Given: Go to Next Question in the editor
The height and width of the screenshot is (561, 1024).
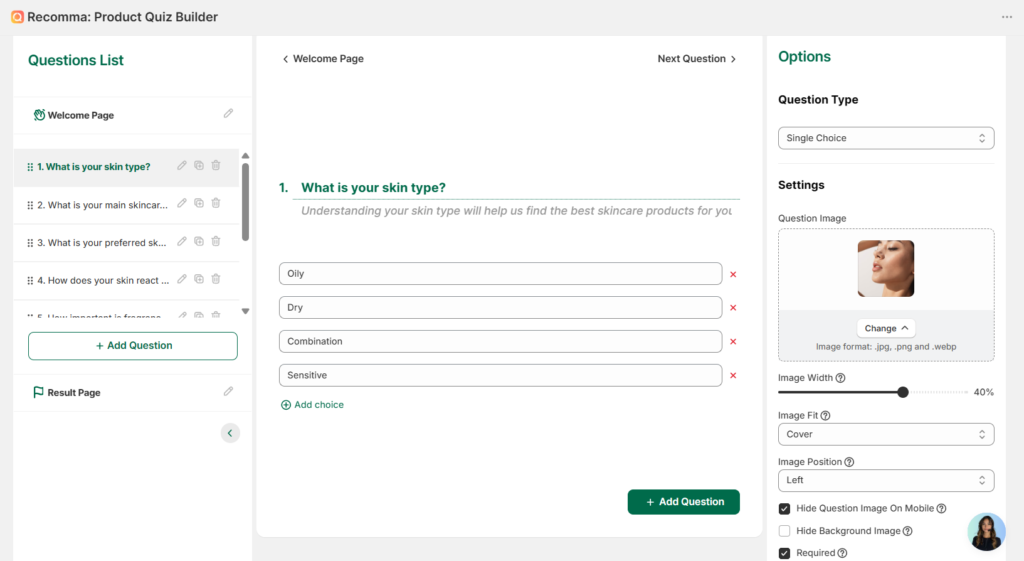Looking at the screenshot, I should [696, 59].
